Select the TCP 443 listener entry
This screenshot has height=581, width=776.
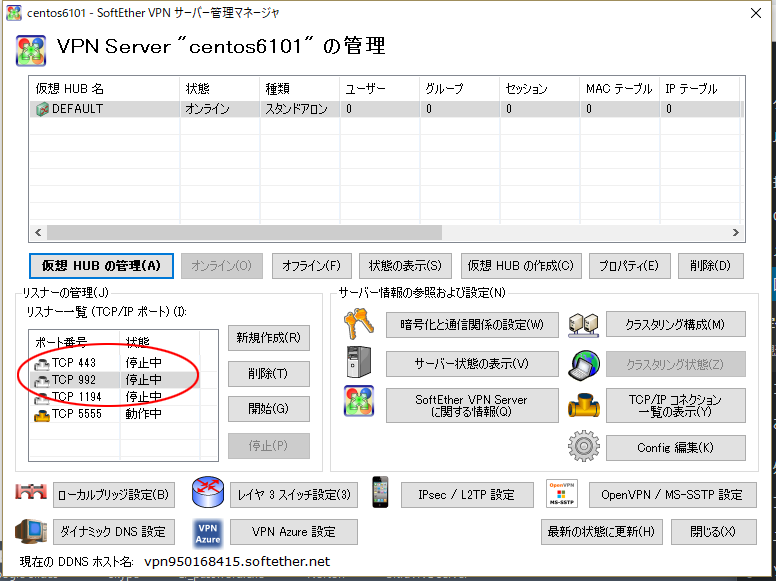coord(74,363)
